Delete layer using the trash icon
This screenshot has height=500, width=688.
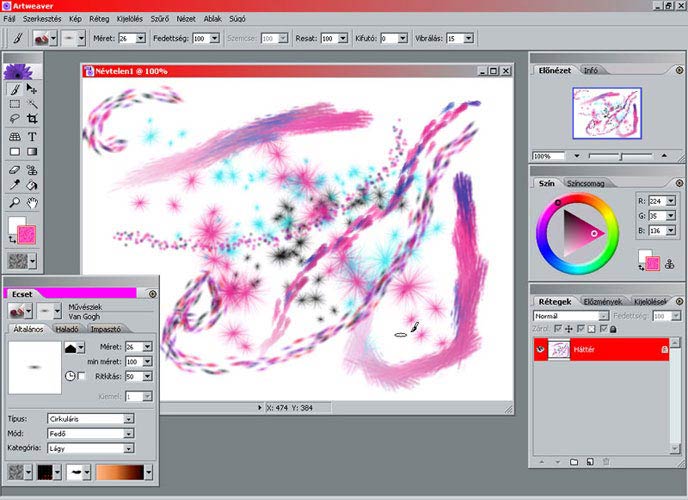(606, 462)
